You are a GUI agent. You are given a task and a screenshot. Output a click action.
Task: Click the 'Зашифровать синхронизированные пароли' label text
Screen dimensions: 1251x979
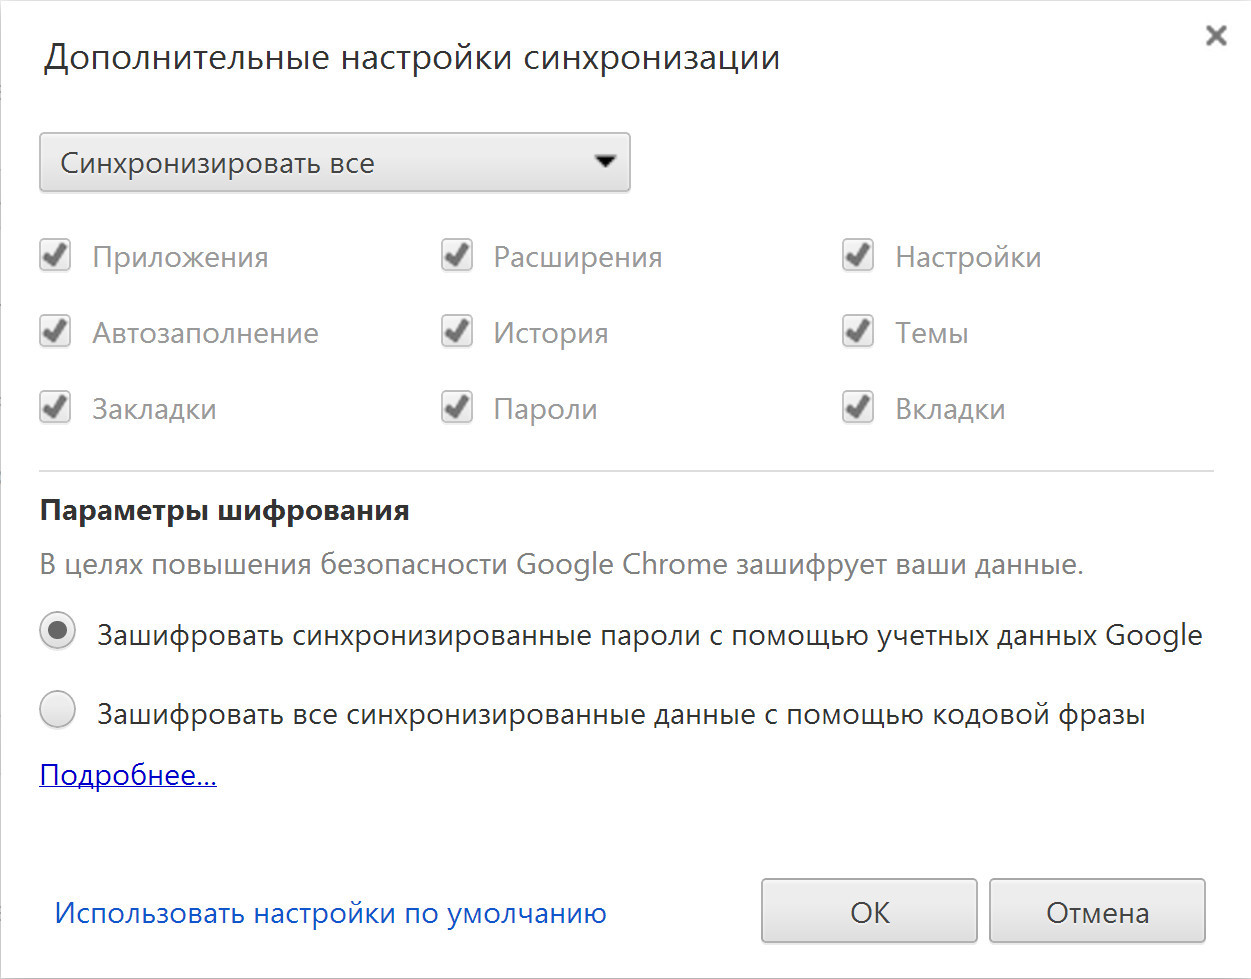pos(649,636)
